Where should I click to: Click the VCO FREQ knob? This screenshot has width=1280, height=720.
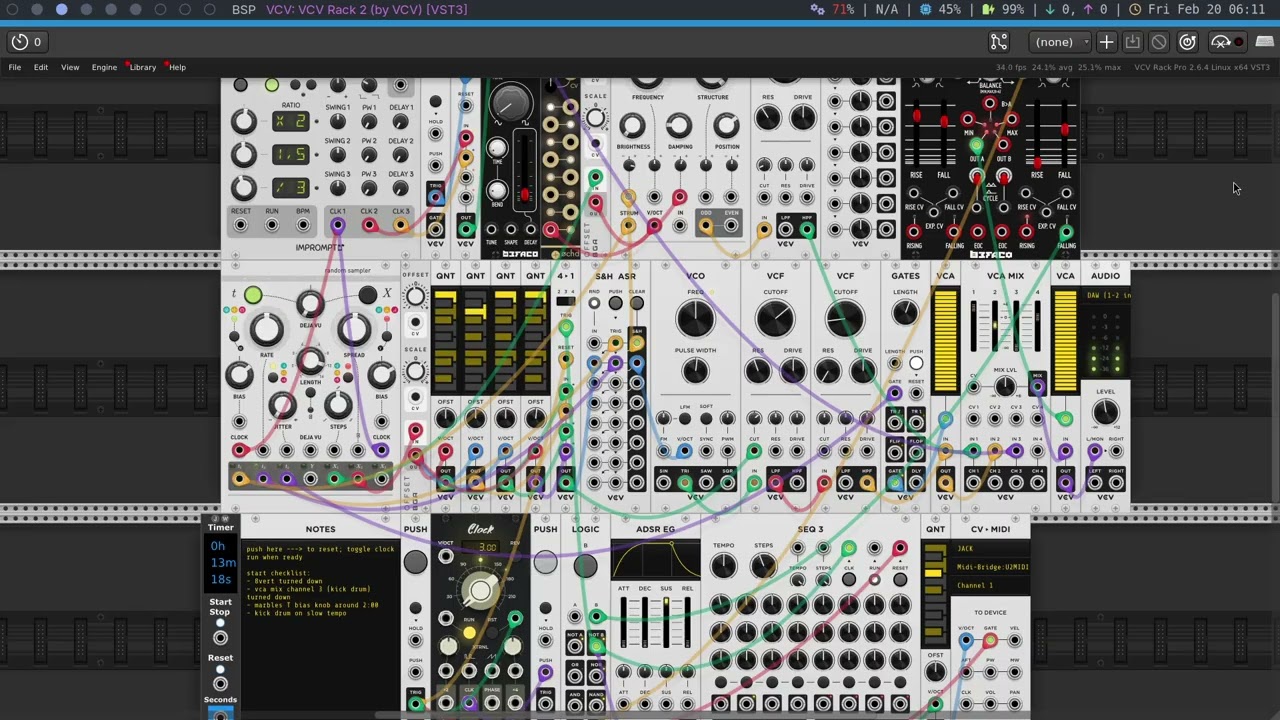pyautogui.click(x=695, y=320)
